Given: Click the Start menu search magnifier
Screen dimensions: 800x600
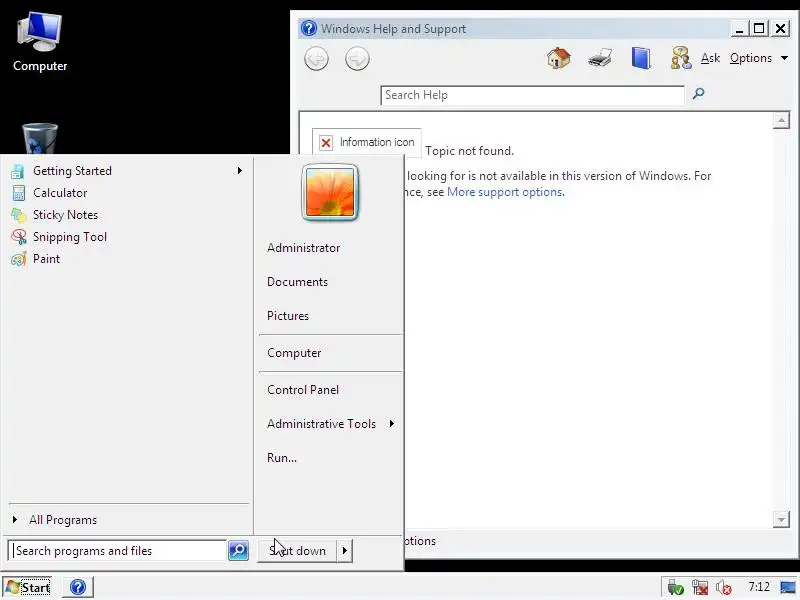Looking at the screenshot, I should pyautogui.click(x=238, y=551).
